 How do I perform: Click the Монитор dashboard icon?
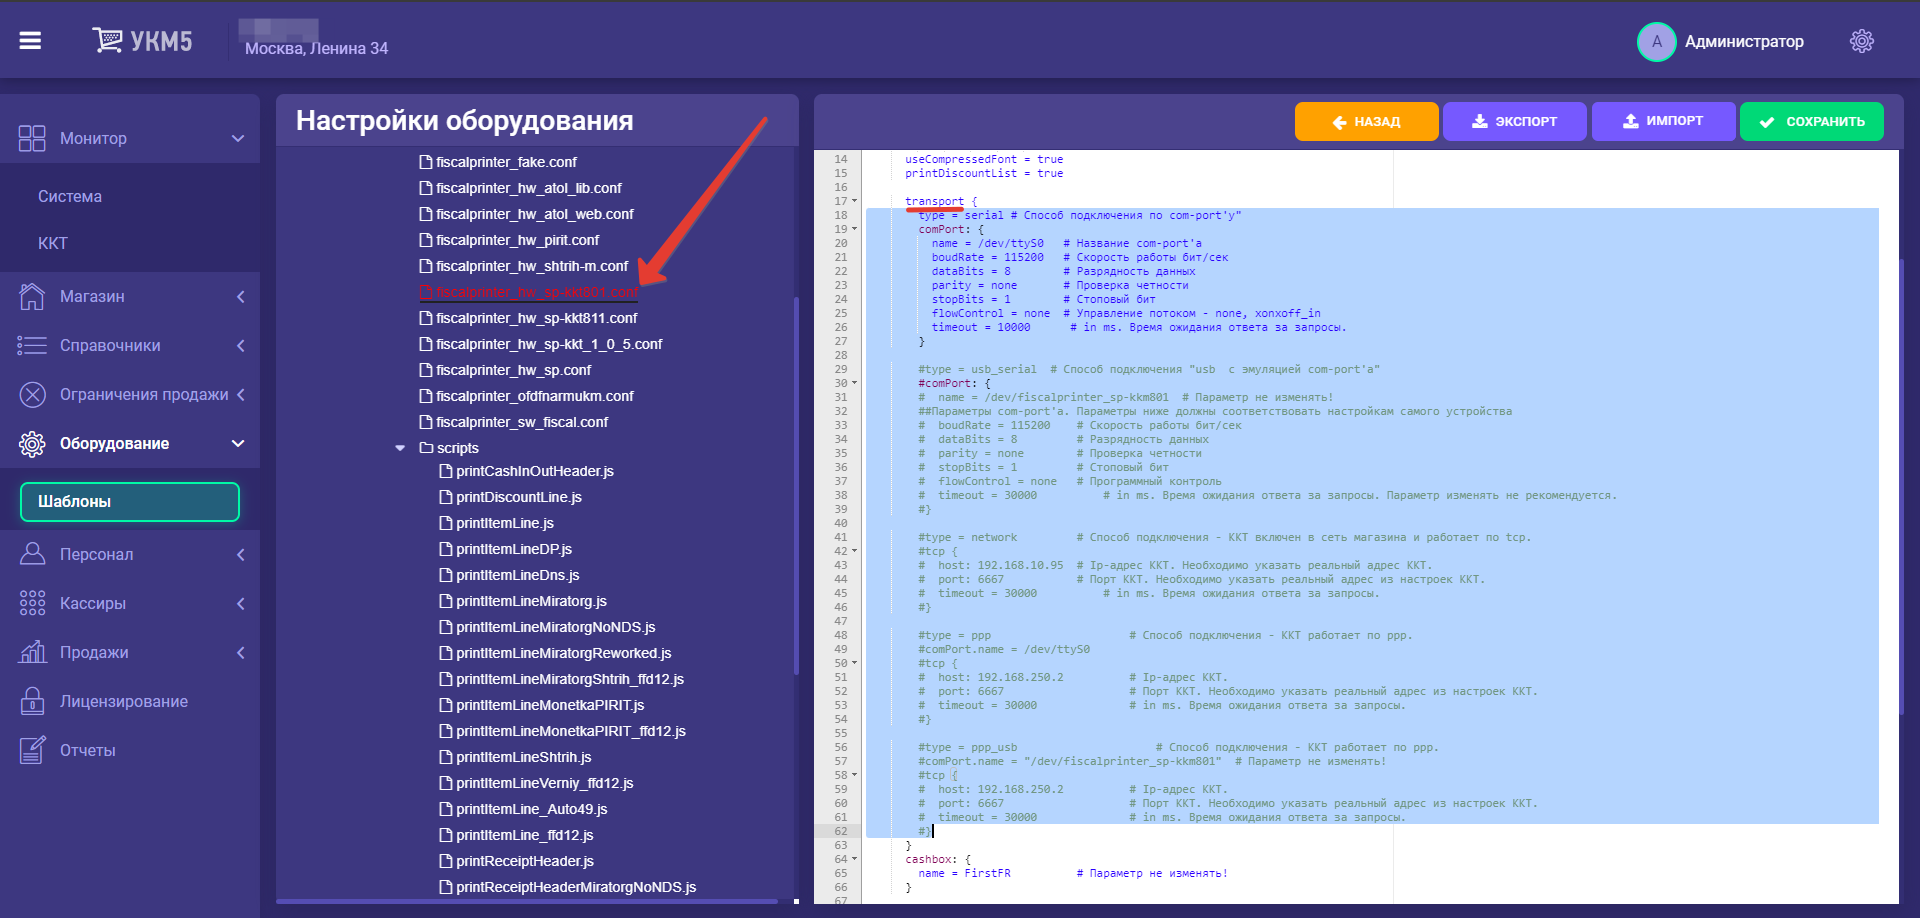pyautogui.click(x=32, y=138)
